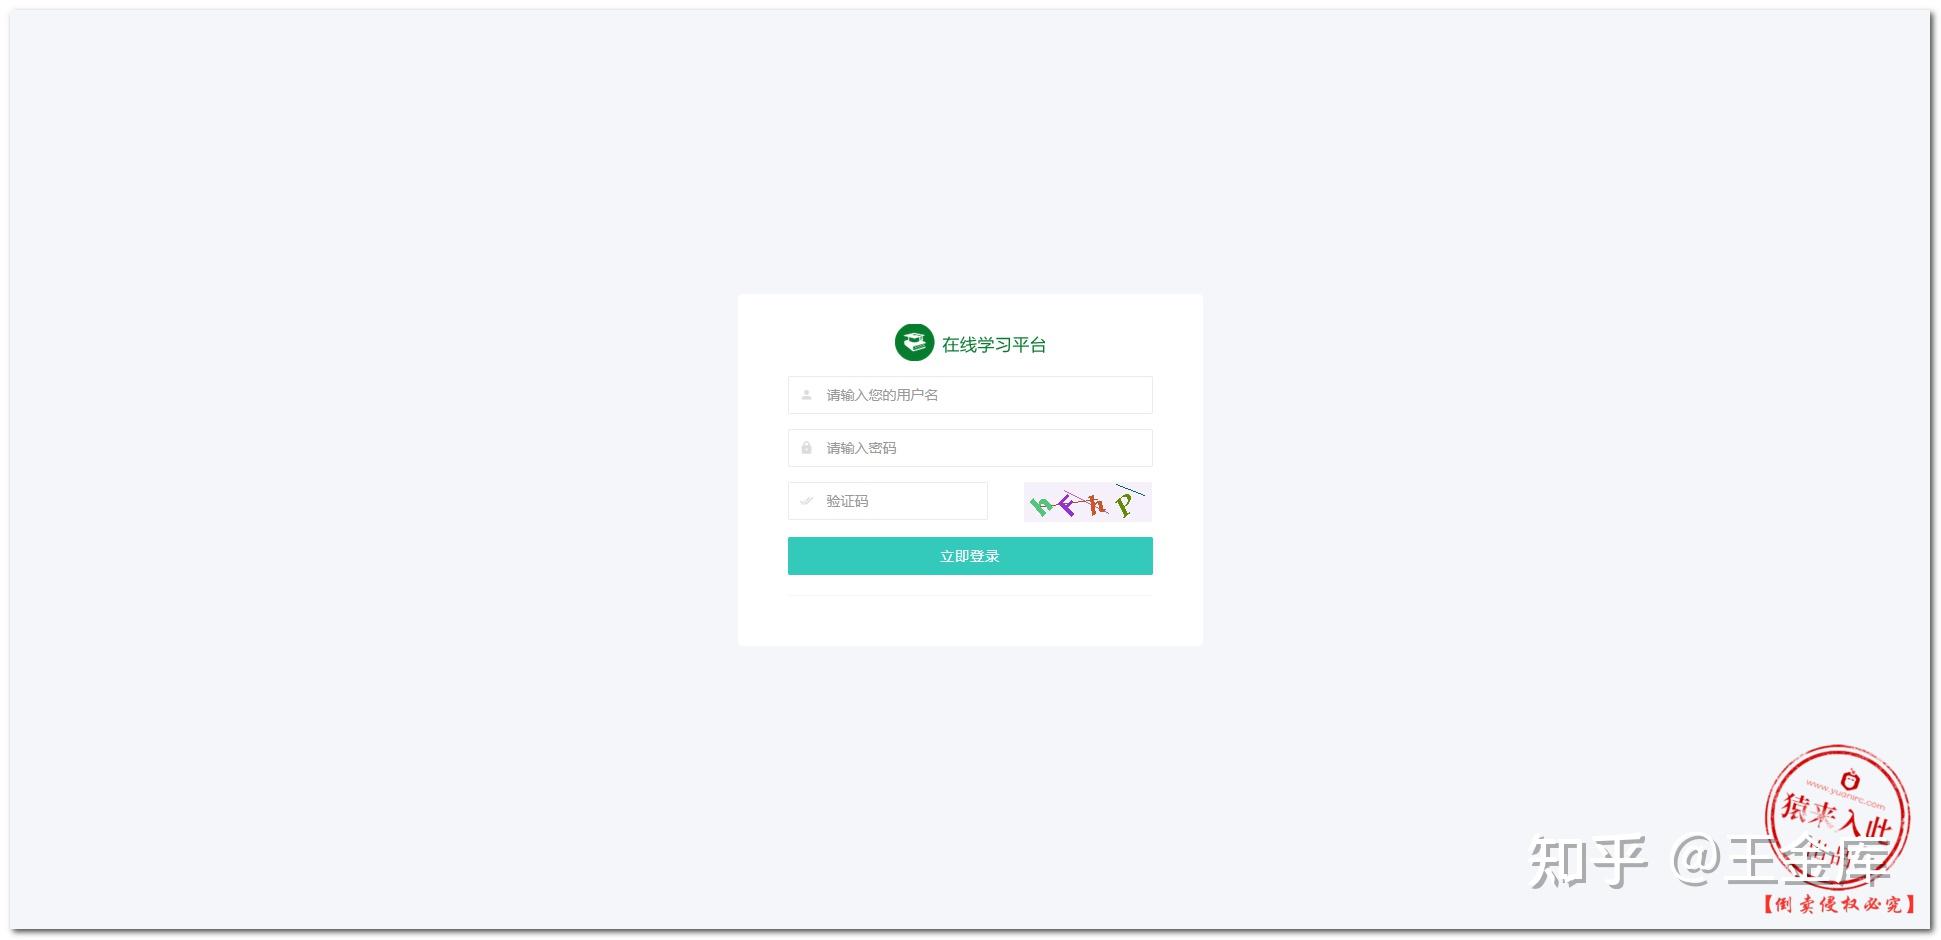The height and width of the screenshot is (940, 1941).
Task: Refresh the captcha verification image
Action: (1087, 502)
